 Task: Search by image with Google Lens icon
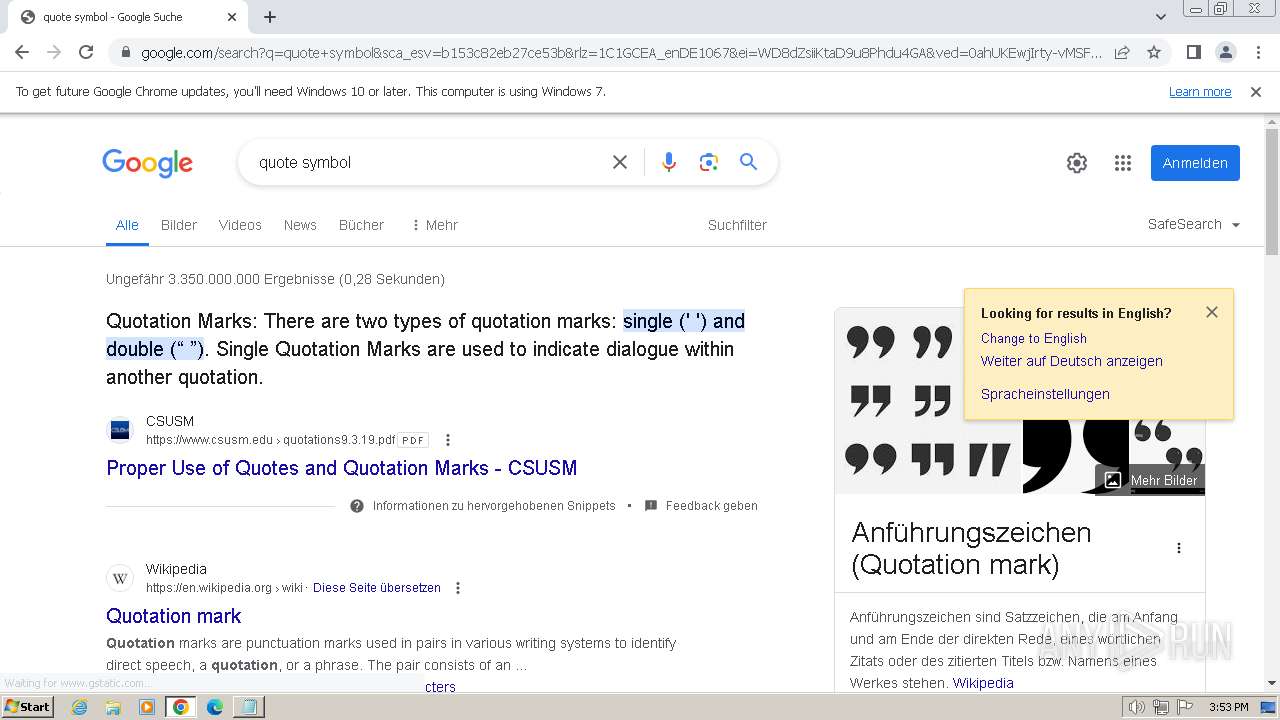(x=709, y=162)
